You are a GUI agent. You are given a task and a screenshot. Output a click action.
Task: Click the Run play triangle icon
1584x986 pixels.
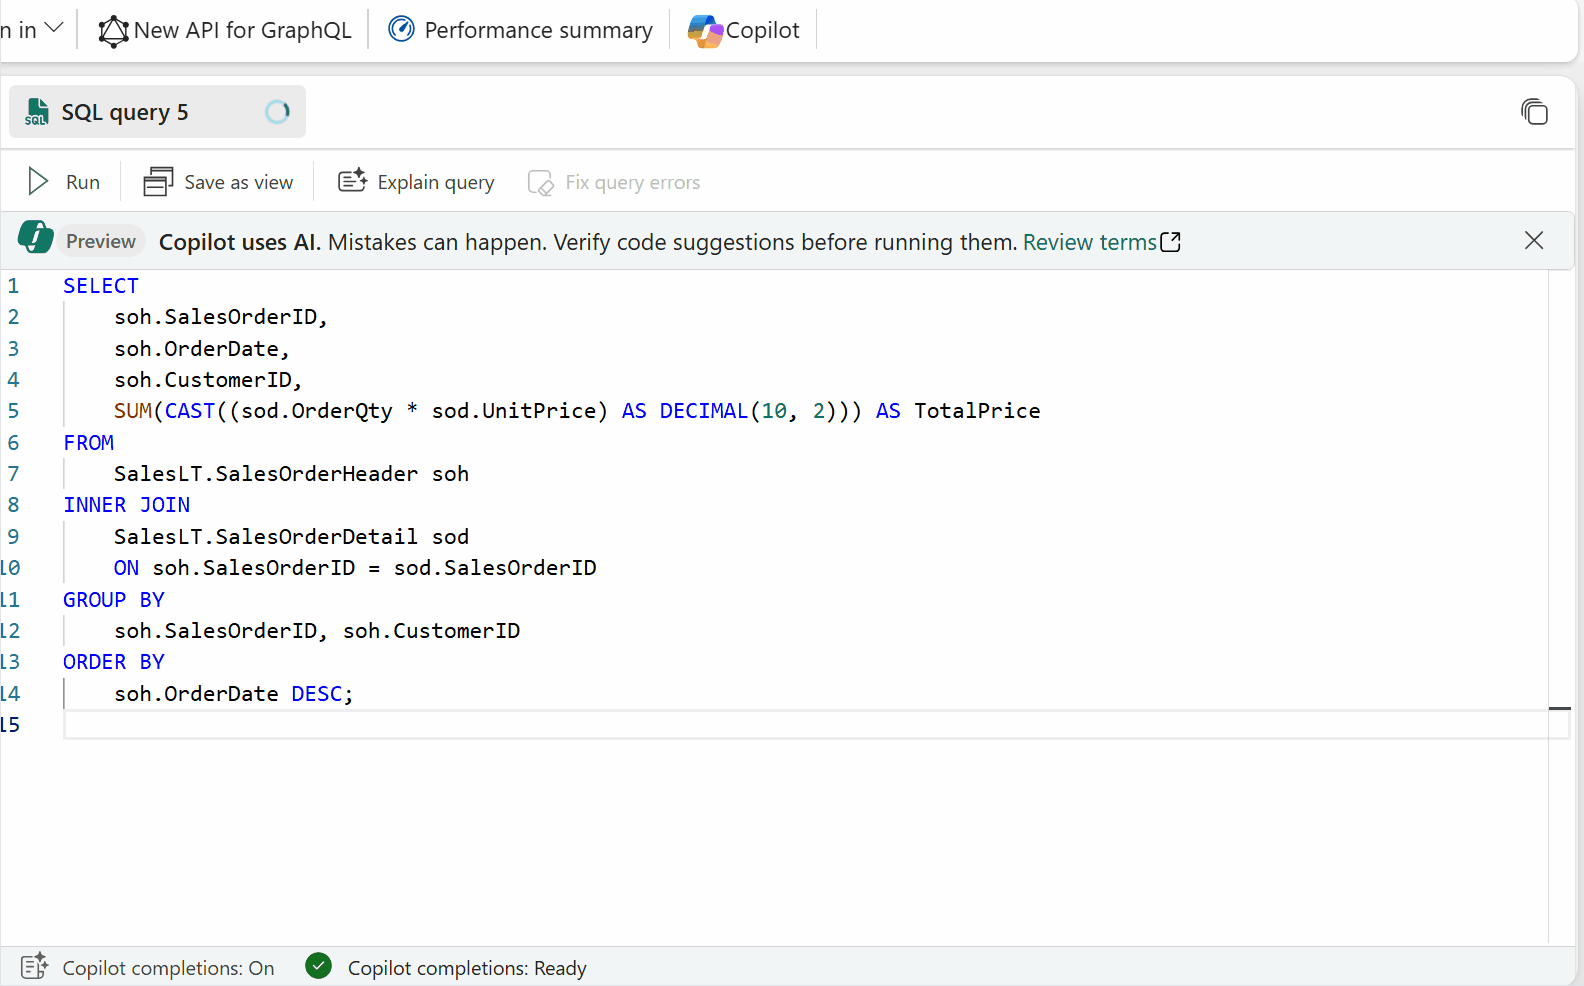(x=38, y=182)
